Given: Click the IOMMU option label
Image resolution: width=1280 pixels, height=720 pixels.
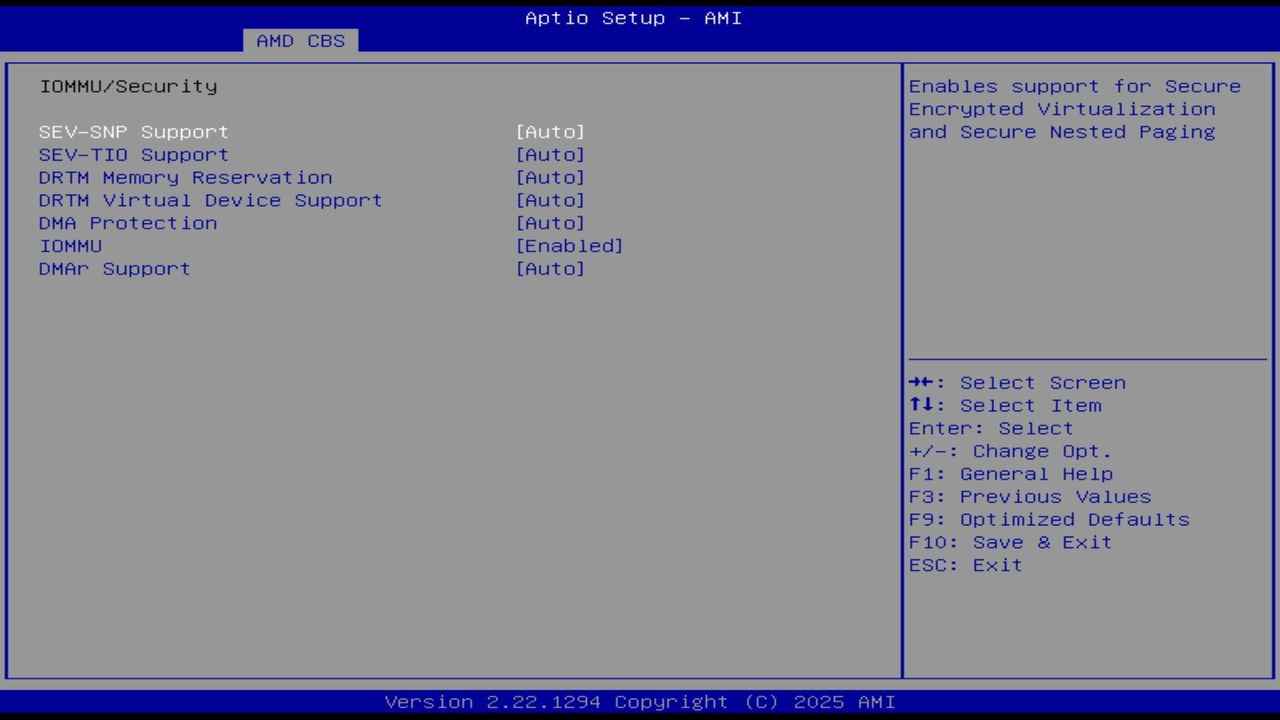Looking at the screenshot, I should click(x=68, y=245).
